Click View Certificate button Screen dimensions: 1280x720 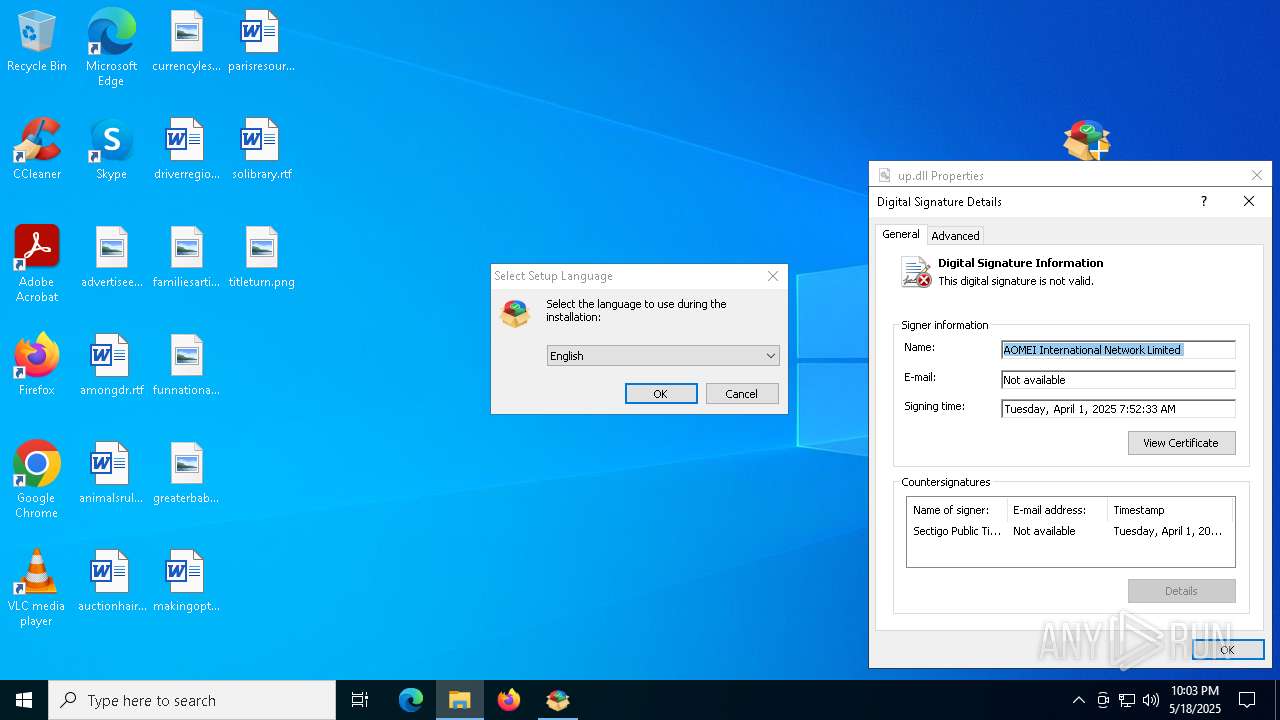click(x=1181, y=443)
